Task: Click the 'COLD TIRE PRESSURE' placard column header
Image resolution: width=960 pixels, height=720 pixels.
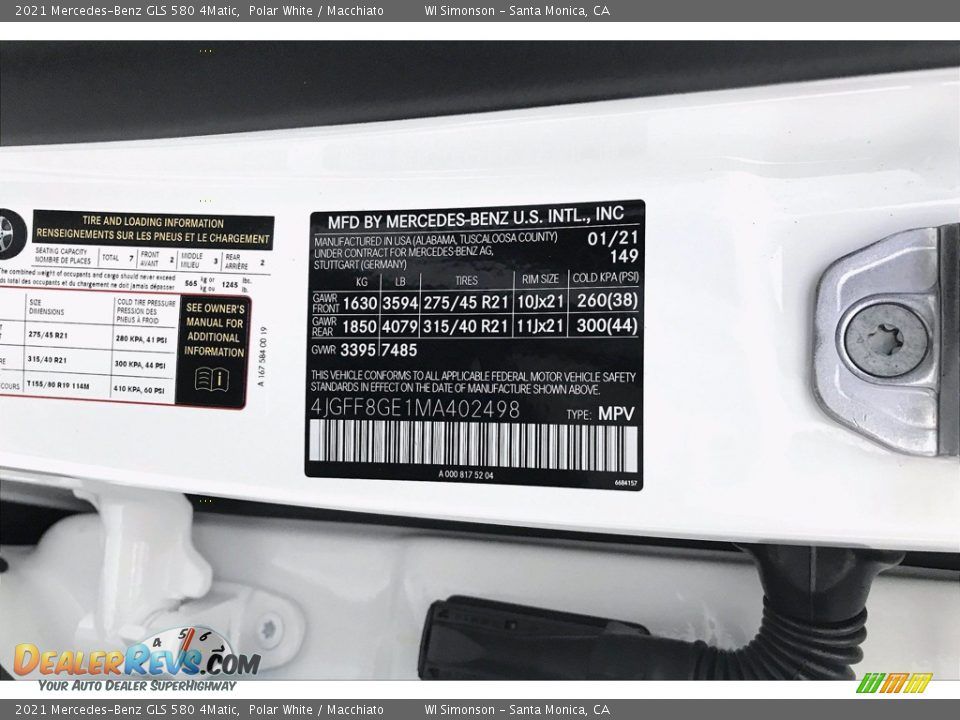Action: coord(146,302)
